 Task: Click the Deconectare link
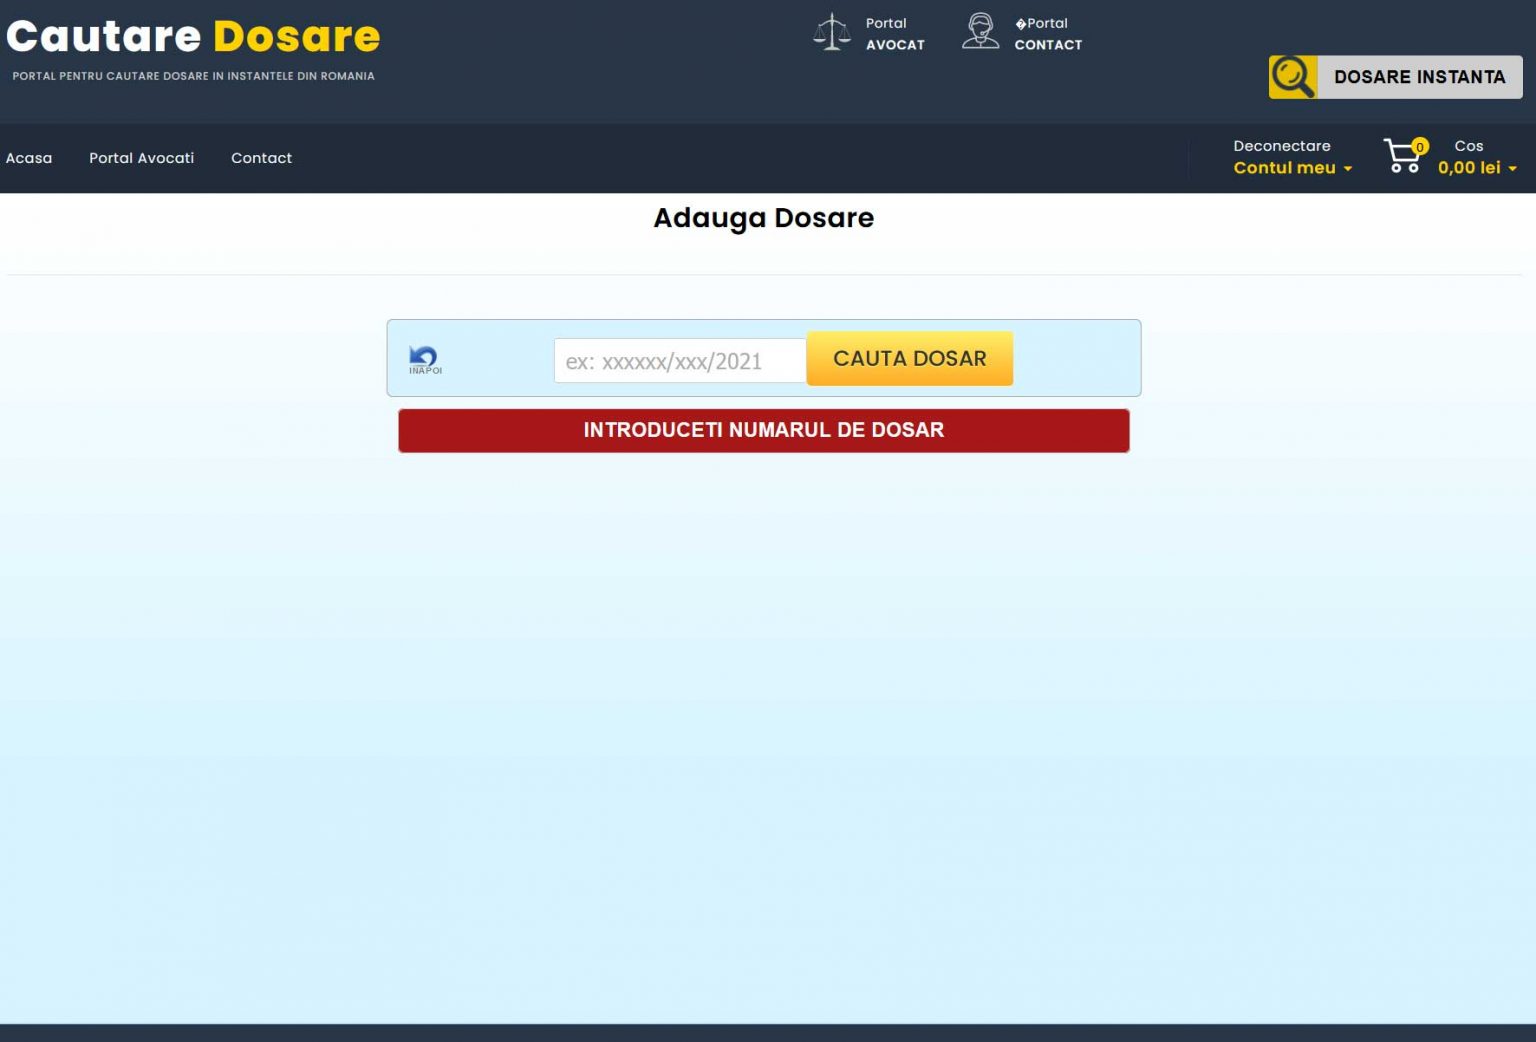click(1282, 146)
